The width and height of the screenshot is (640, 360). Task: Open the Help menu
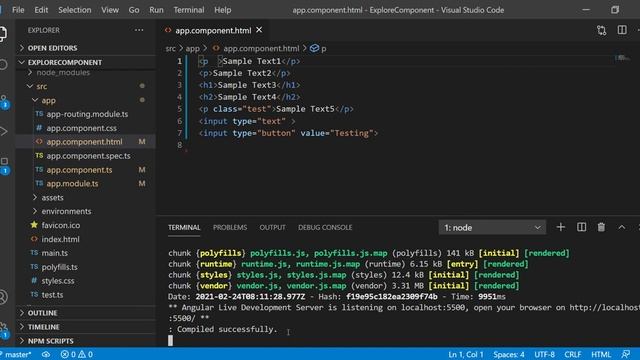click(x=222, y=10)
